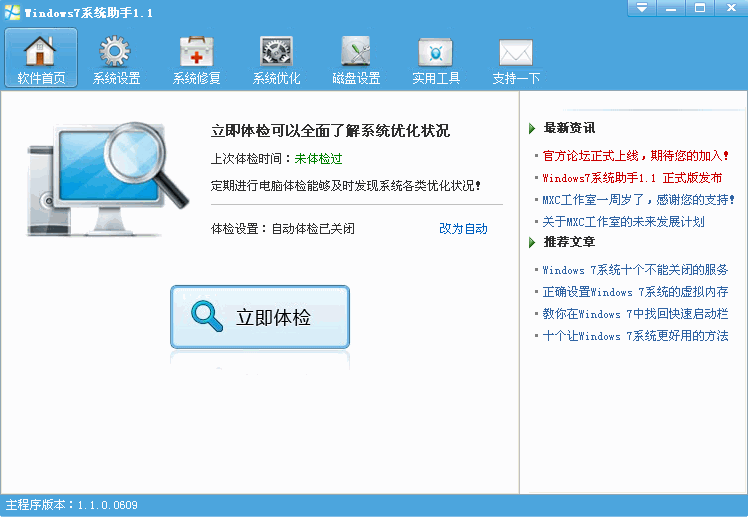Open article 十个让Windows 7系统更好用的方法
The image size is (748, 517).
click(635, 335)
